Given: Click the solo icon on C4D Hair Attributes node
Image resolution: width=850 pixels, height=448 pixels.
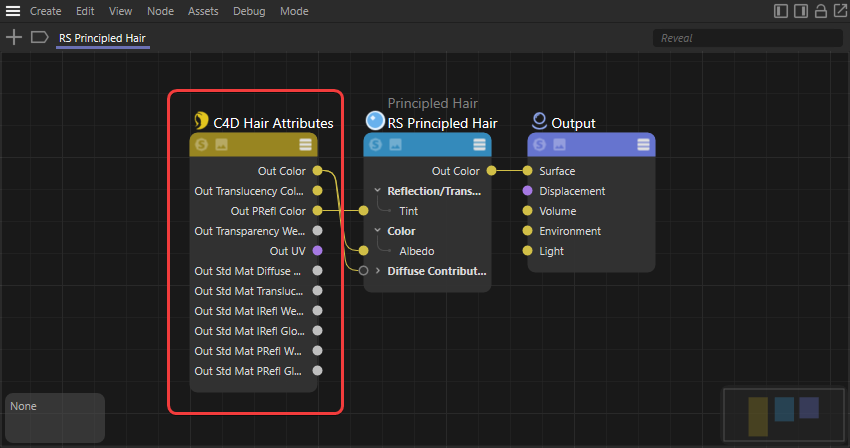Looking at the screenshot, I should [x=202, y=145].
